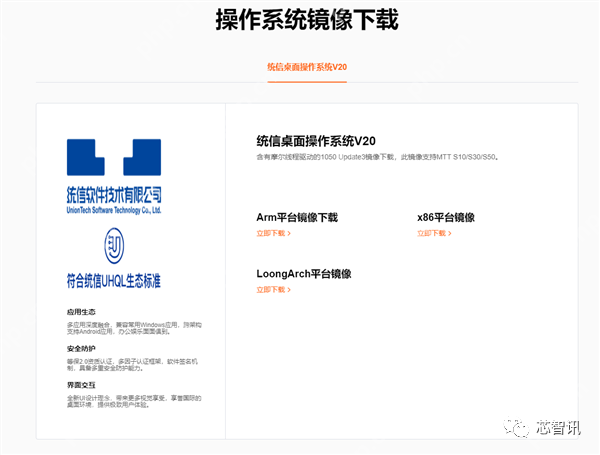
Task: Click the UnionTech Software Technology Co., Ltd. text
Action: 114,210
